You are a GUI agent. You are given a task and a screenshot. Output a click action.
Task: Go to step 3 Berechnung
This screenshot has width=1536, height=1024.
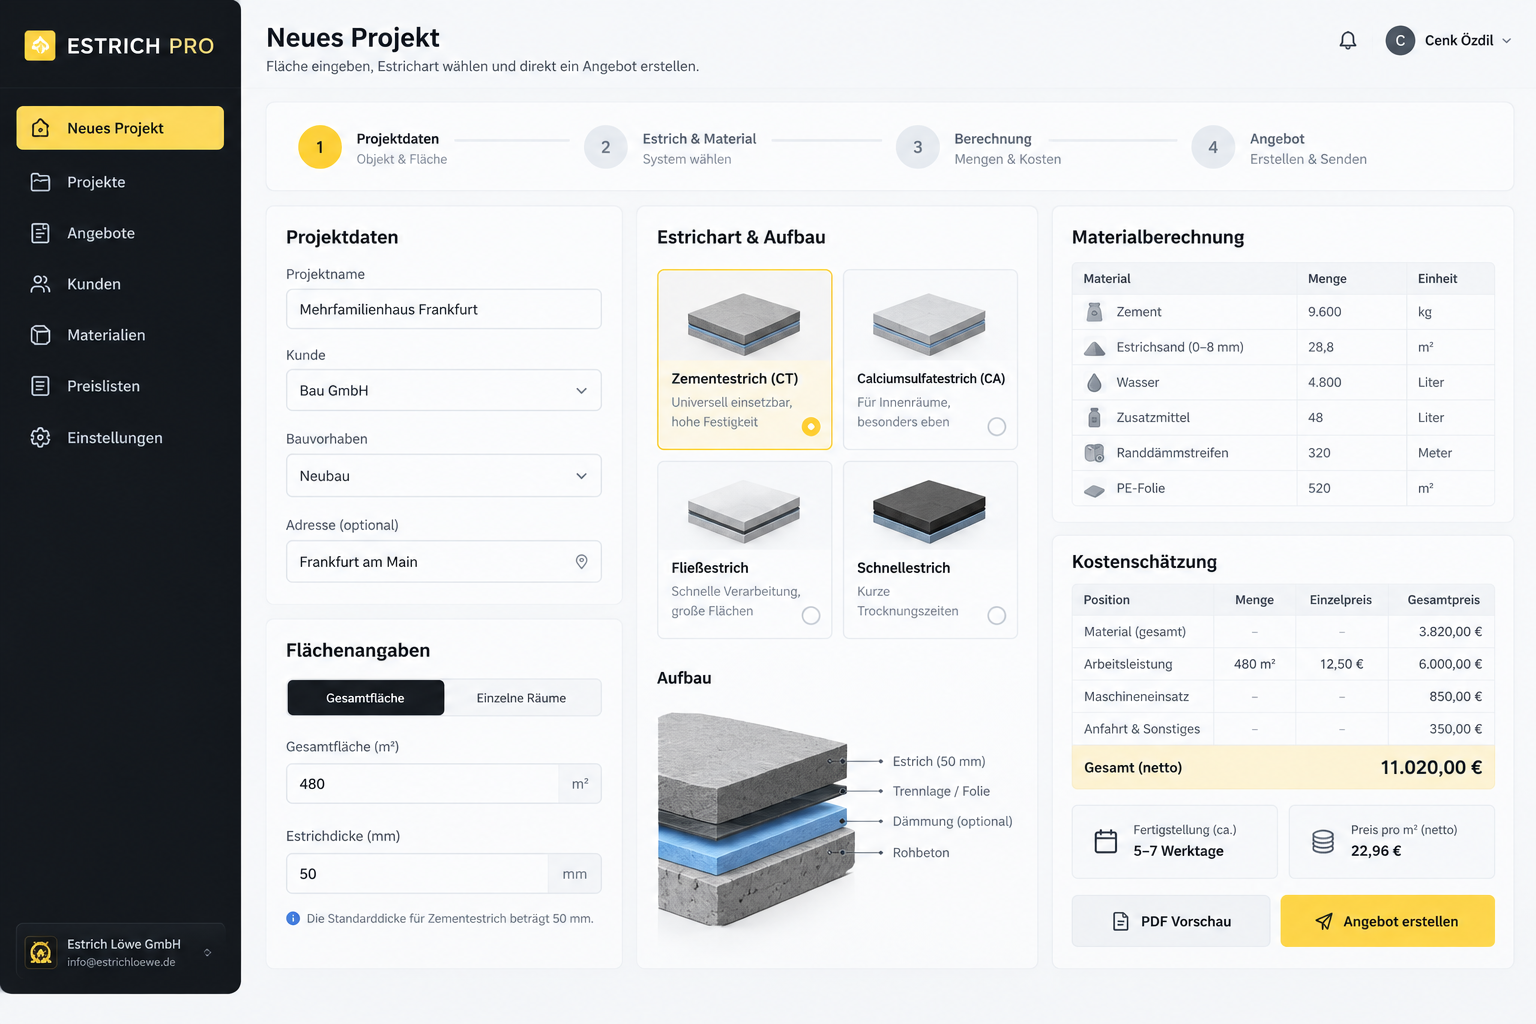(x=979, y=148)
